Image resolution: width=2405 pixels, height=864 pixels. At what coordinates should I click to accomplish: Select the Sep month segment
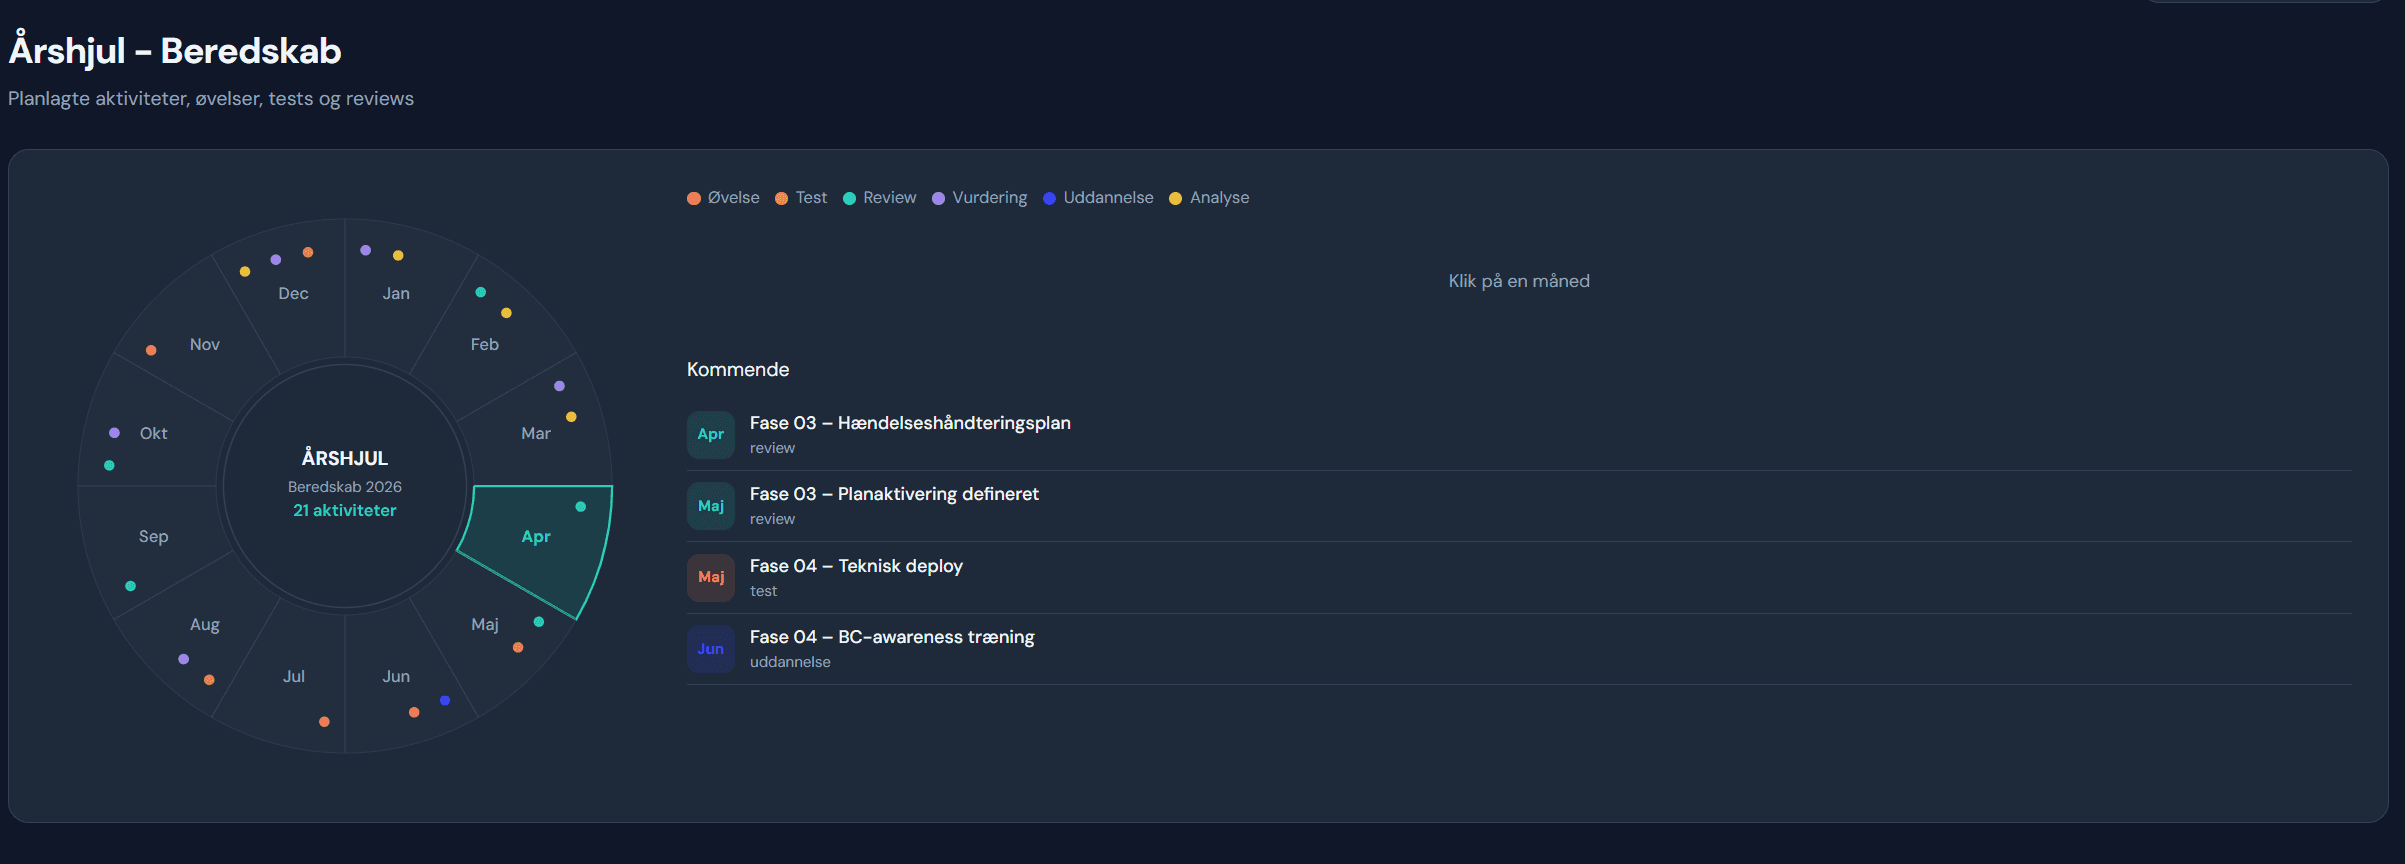tap(153, 537)
